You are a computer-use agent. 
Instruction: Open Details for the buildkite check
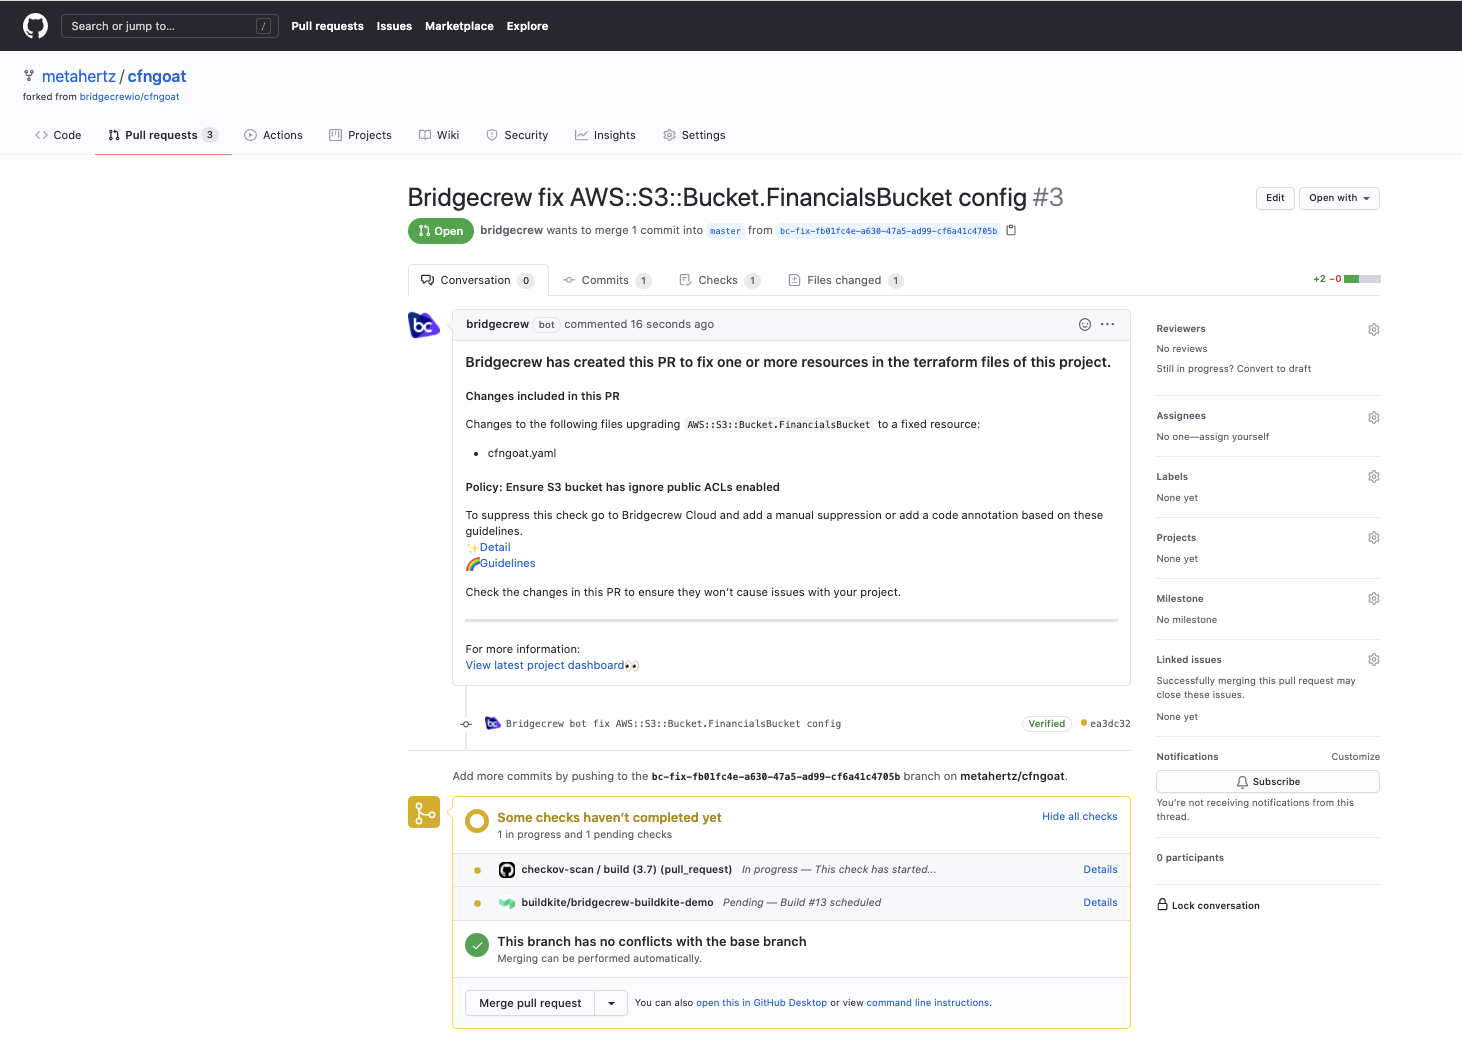pos(1100,903)
